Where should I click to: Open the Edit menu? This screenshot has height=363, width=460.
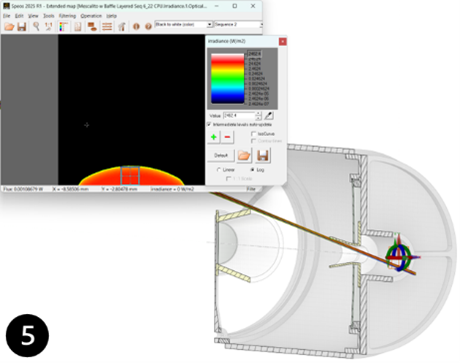click(x=19, y=16)
